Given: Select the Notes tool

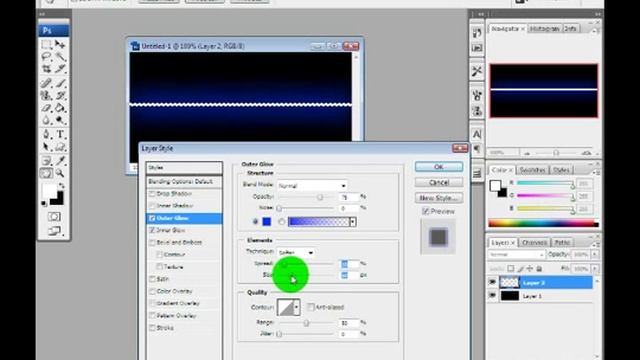Looking at the screenshot, I should click(46, 160).
